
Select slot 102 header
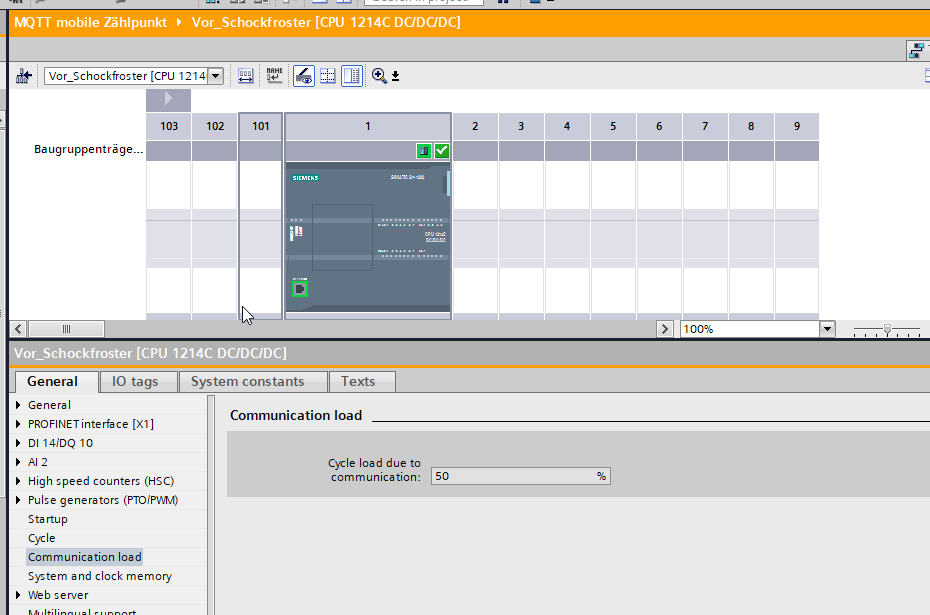[x=215, y=126]
